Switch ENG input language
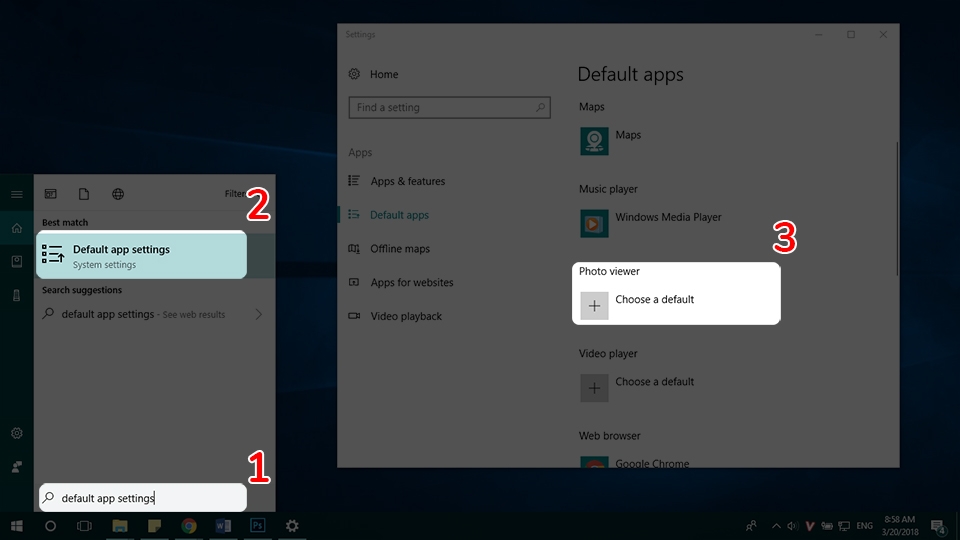Image resolution: width=960 pixels, height=540 pixels. 864,526
